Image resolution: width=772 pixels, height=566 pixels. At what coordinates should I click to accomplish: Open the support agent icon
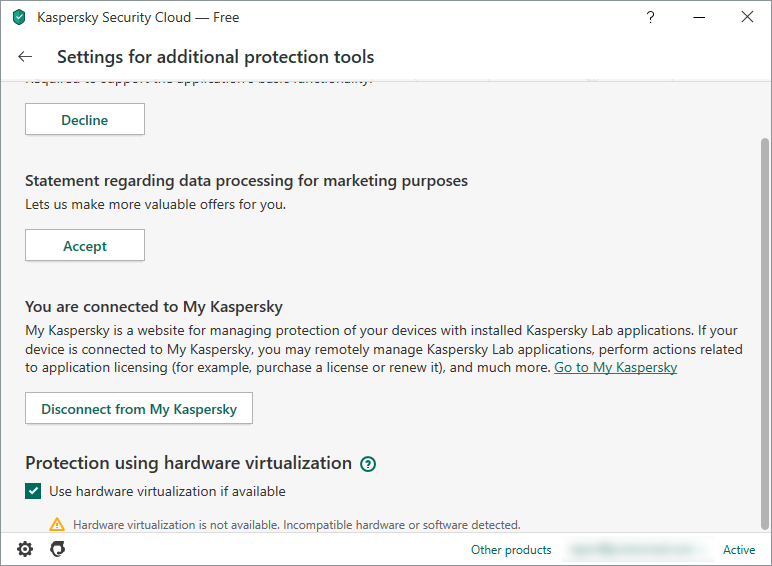(x=57, y=549)
